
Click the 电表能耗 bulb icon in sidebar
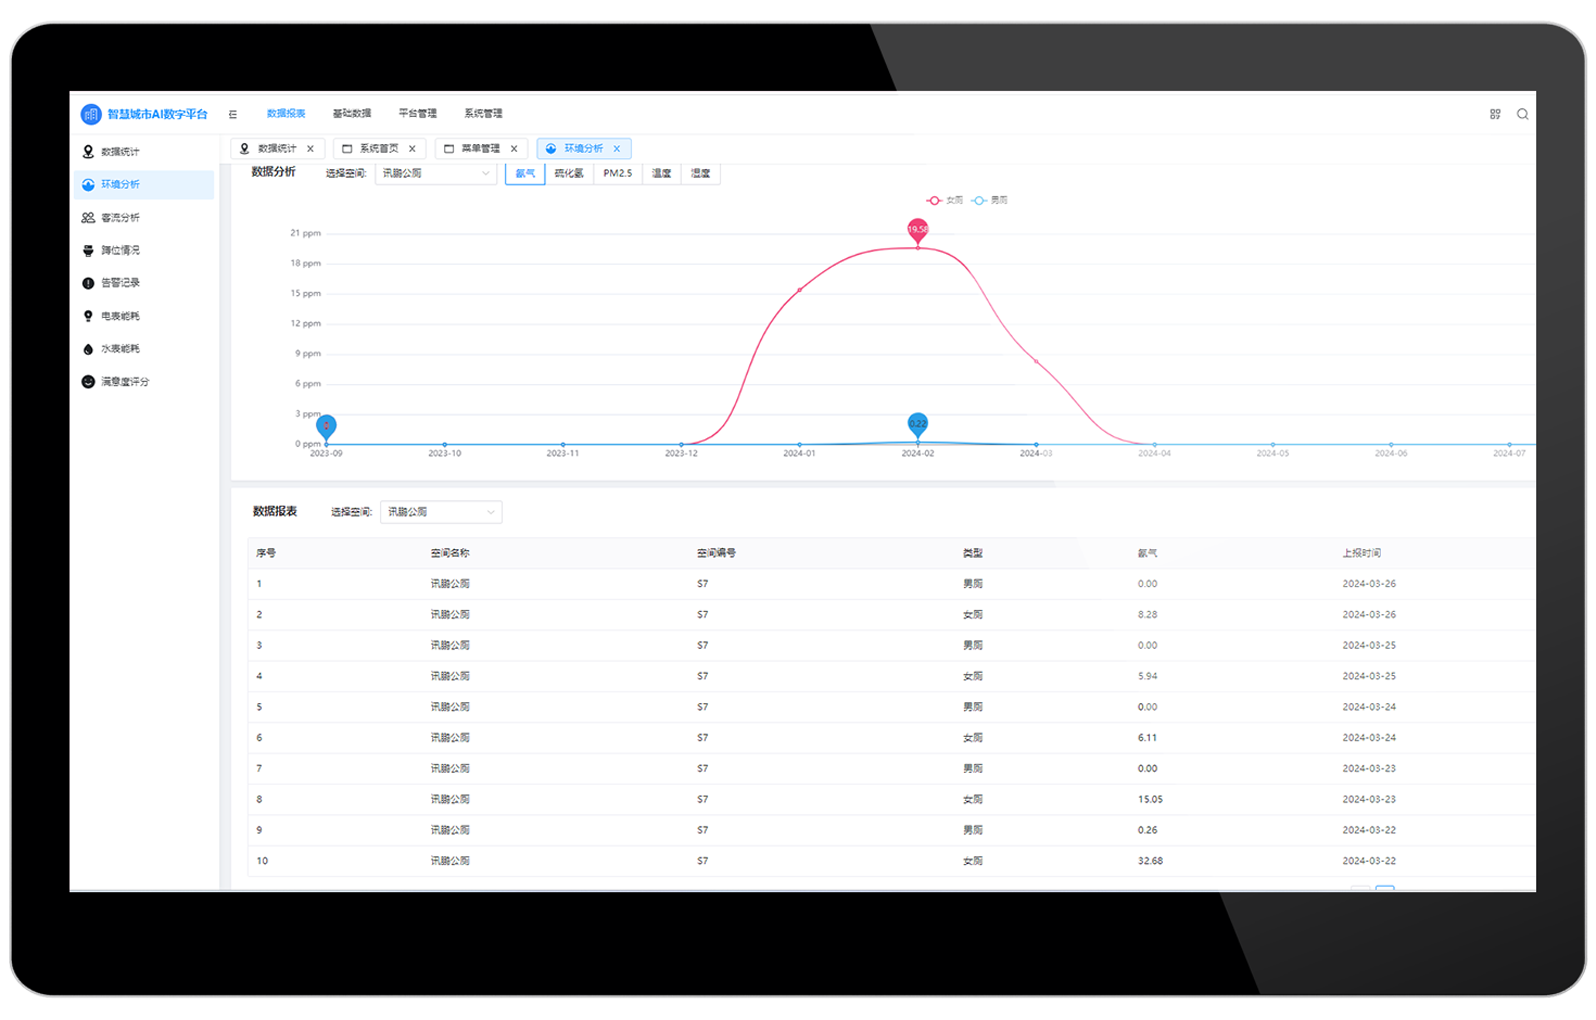88,316
